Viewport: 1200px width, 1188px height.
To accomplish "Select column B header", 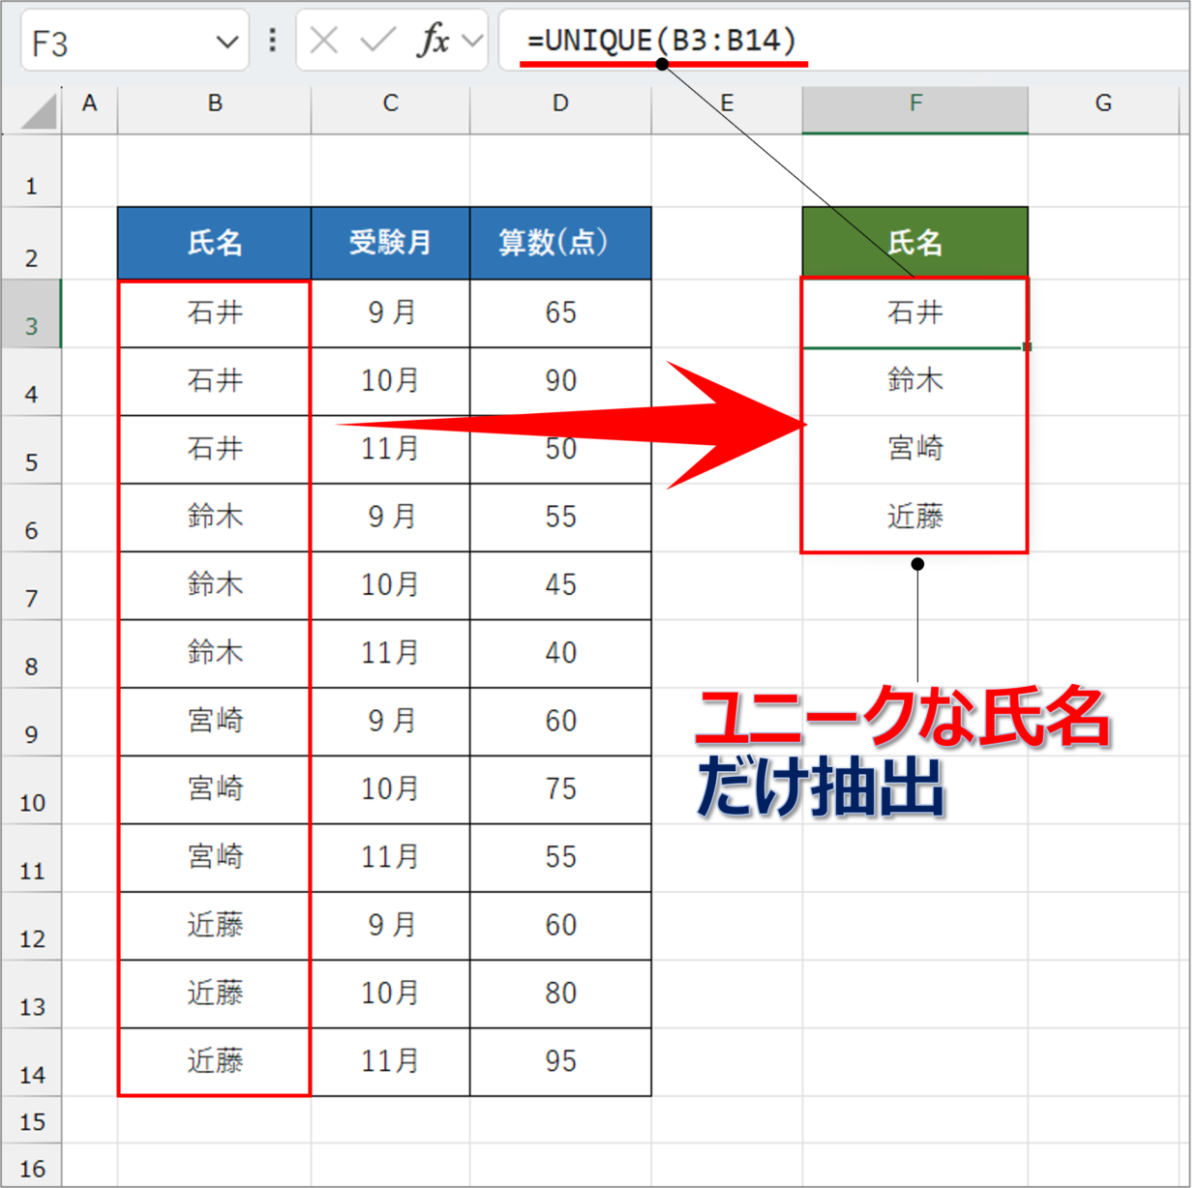I will pos(215,104).
